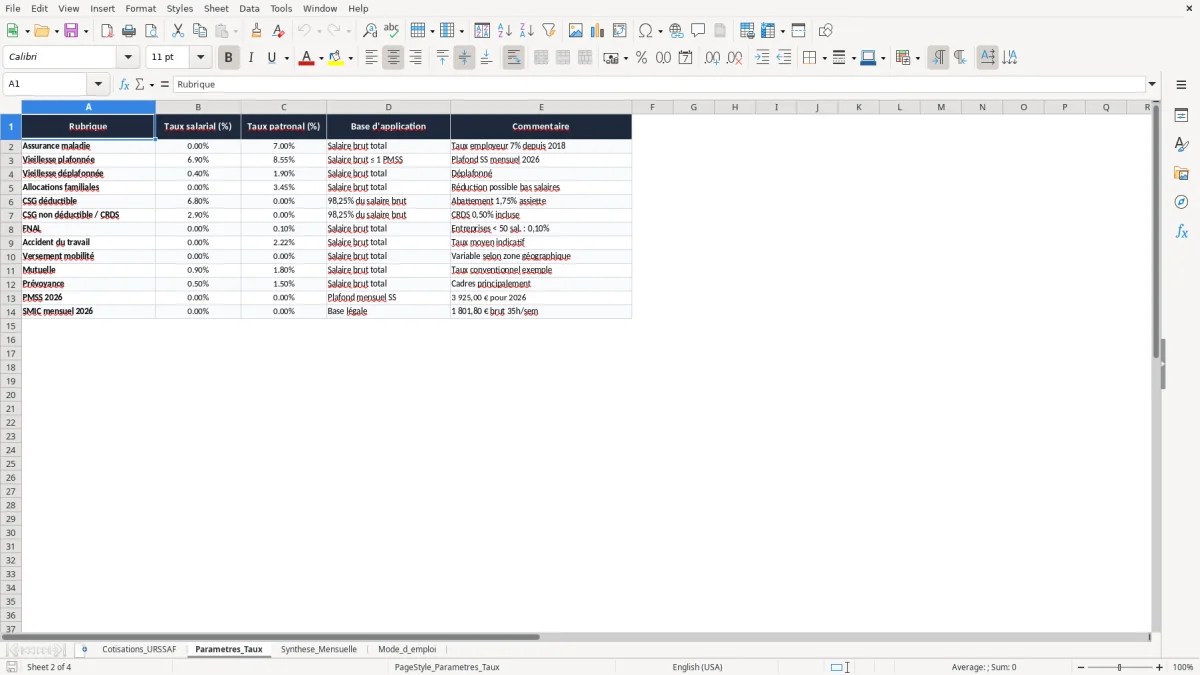Insert Hyperlink icon
The width and height of the screenshot is (1200, 675).
click(x=676, y=31)
